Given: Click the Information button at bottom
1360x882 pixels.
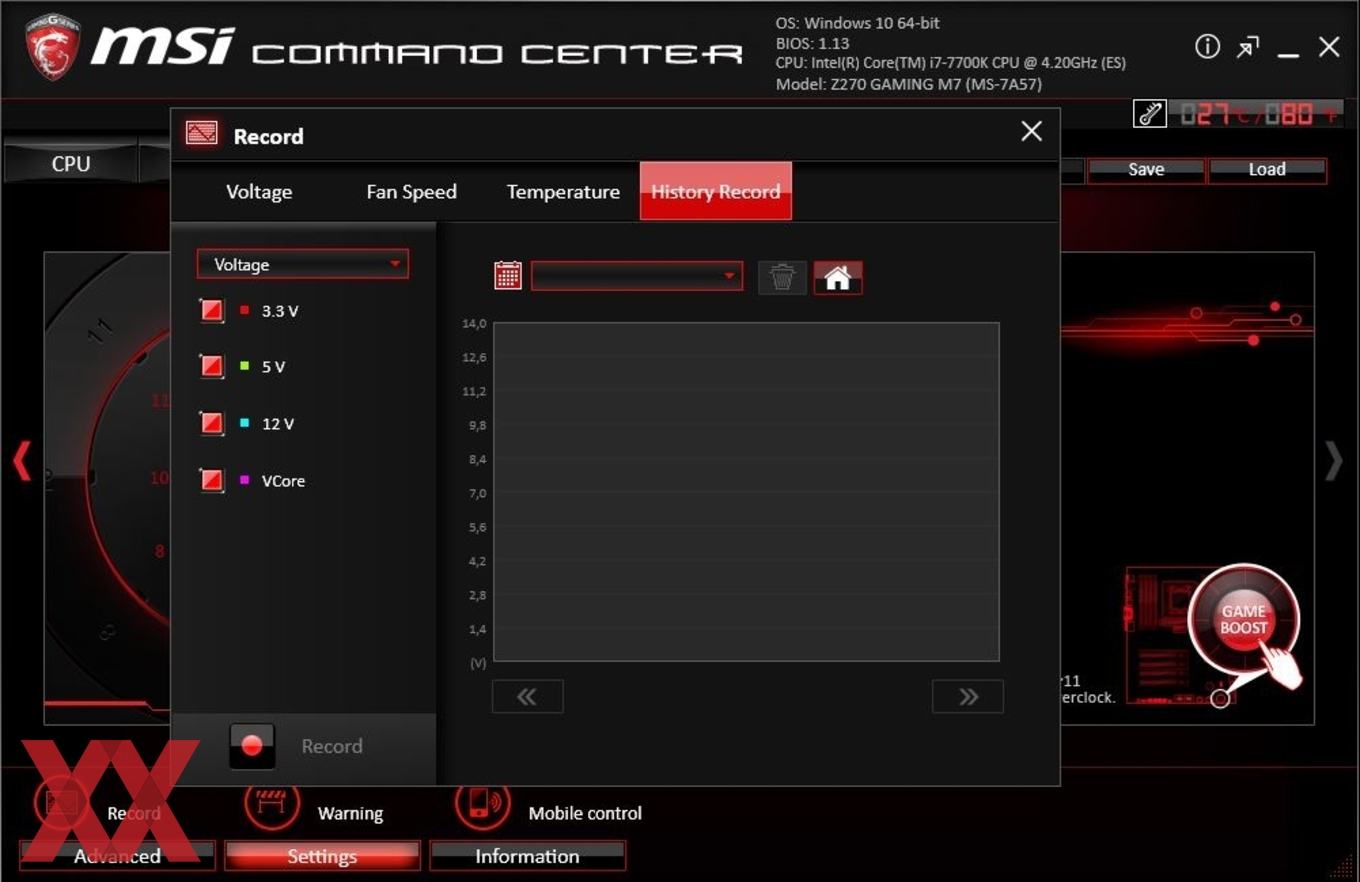Looking at the screenshot, I should point(527,856).
